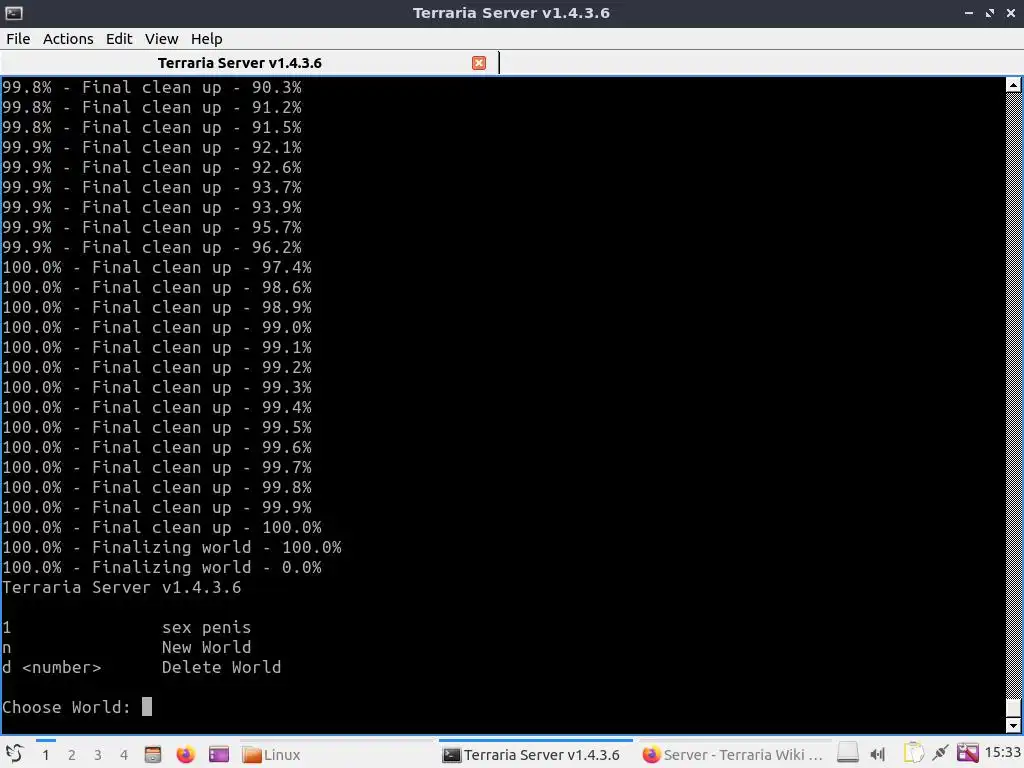Open the Edit menu
1024x768 pixels.
pos(119,39)
